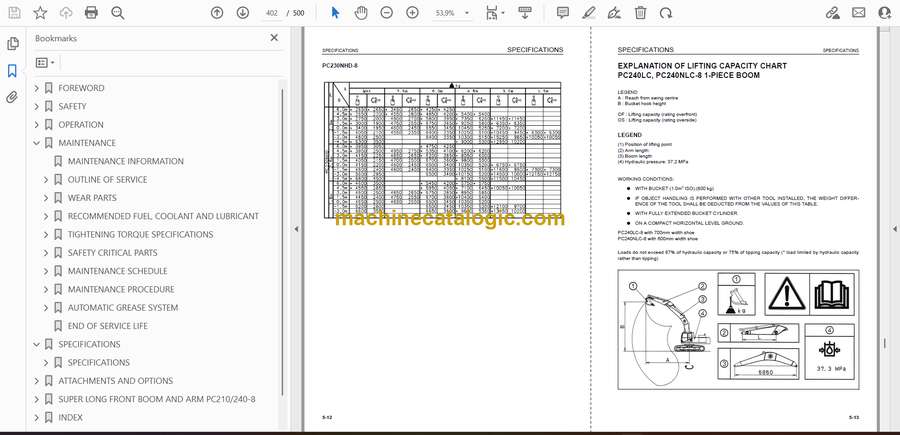
Task: Open the Attachments paperclip panel
Action: click(12, 97)
